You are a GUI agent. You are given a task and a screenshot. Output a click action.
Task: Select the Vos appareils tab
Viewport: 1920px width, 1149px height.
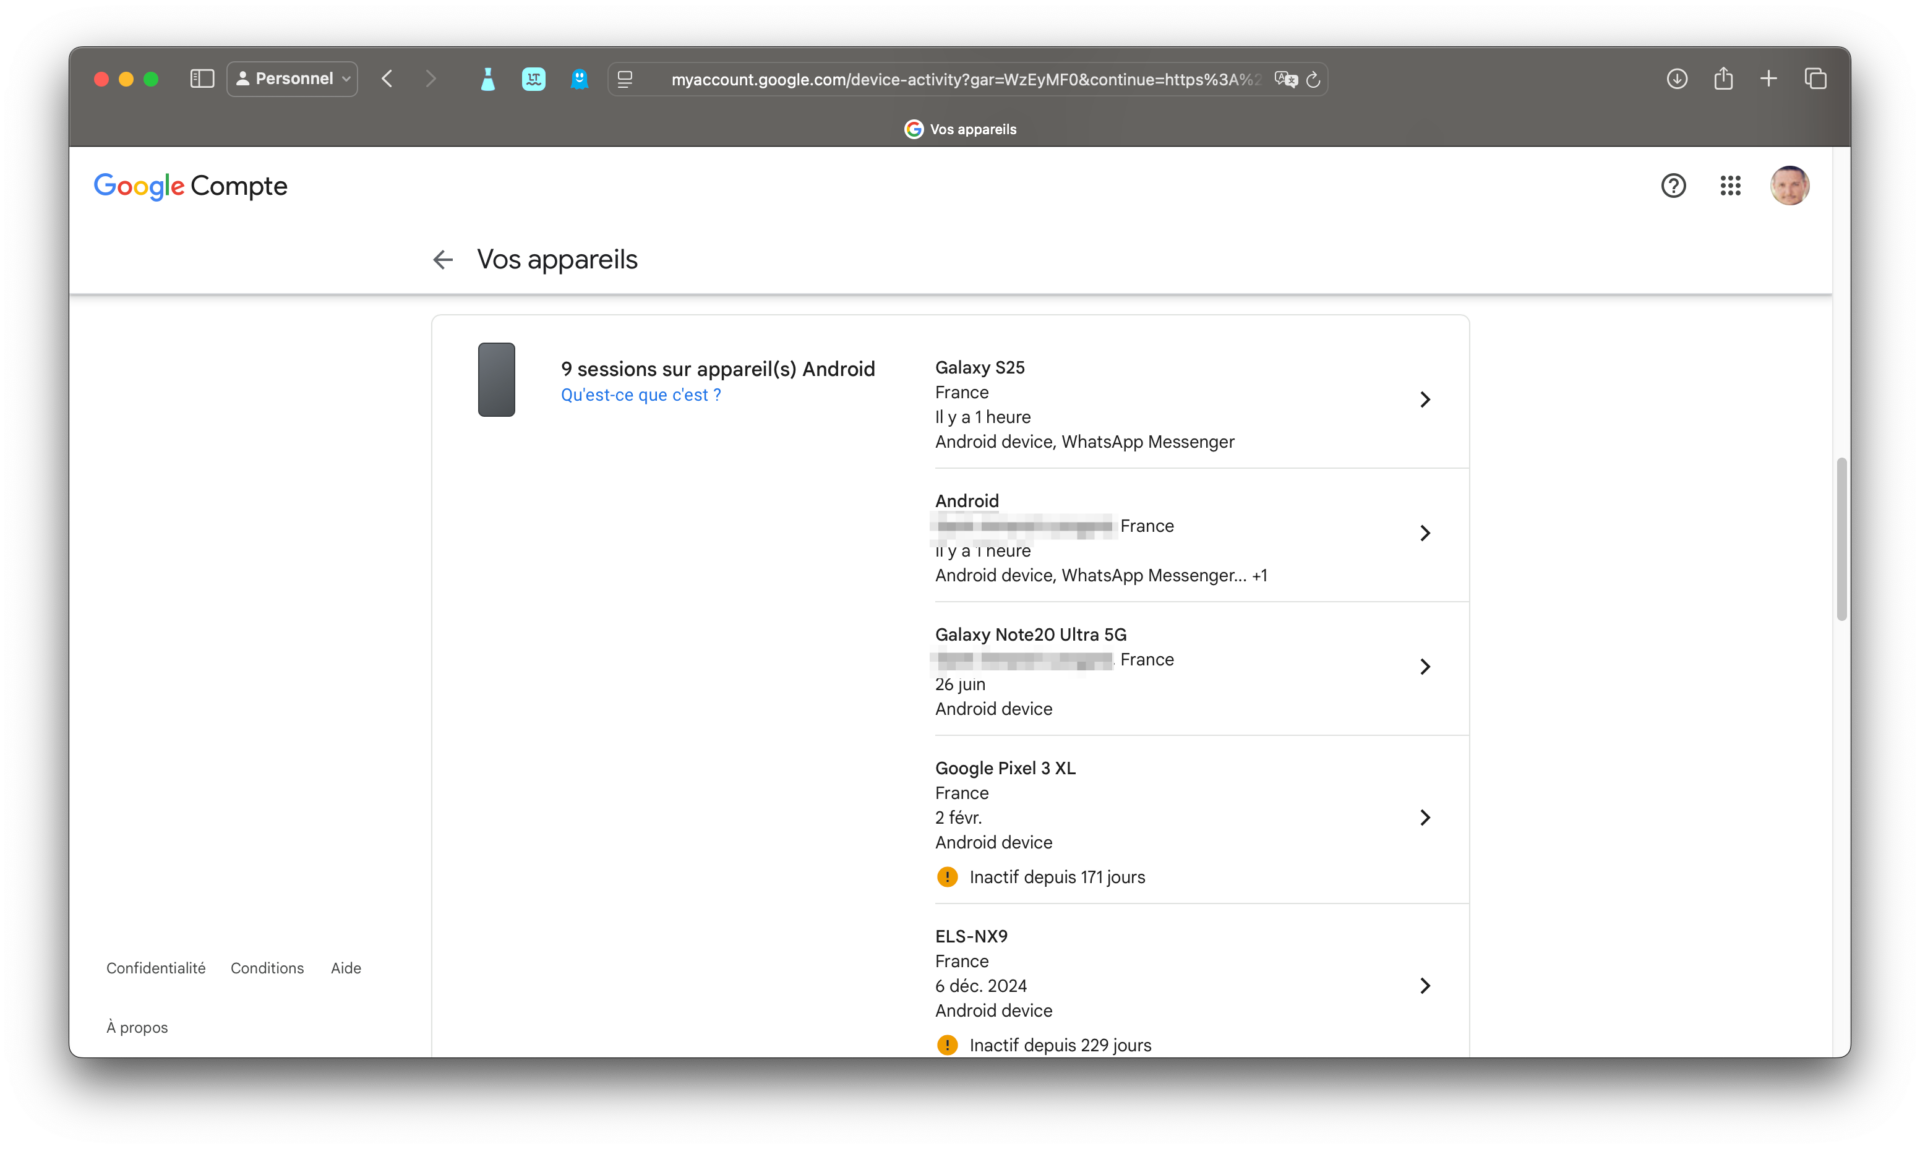pyautogui.click(x=960, y=129)
